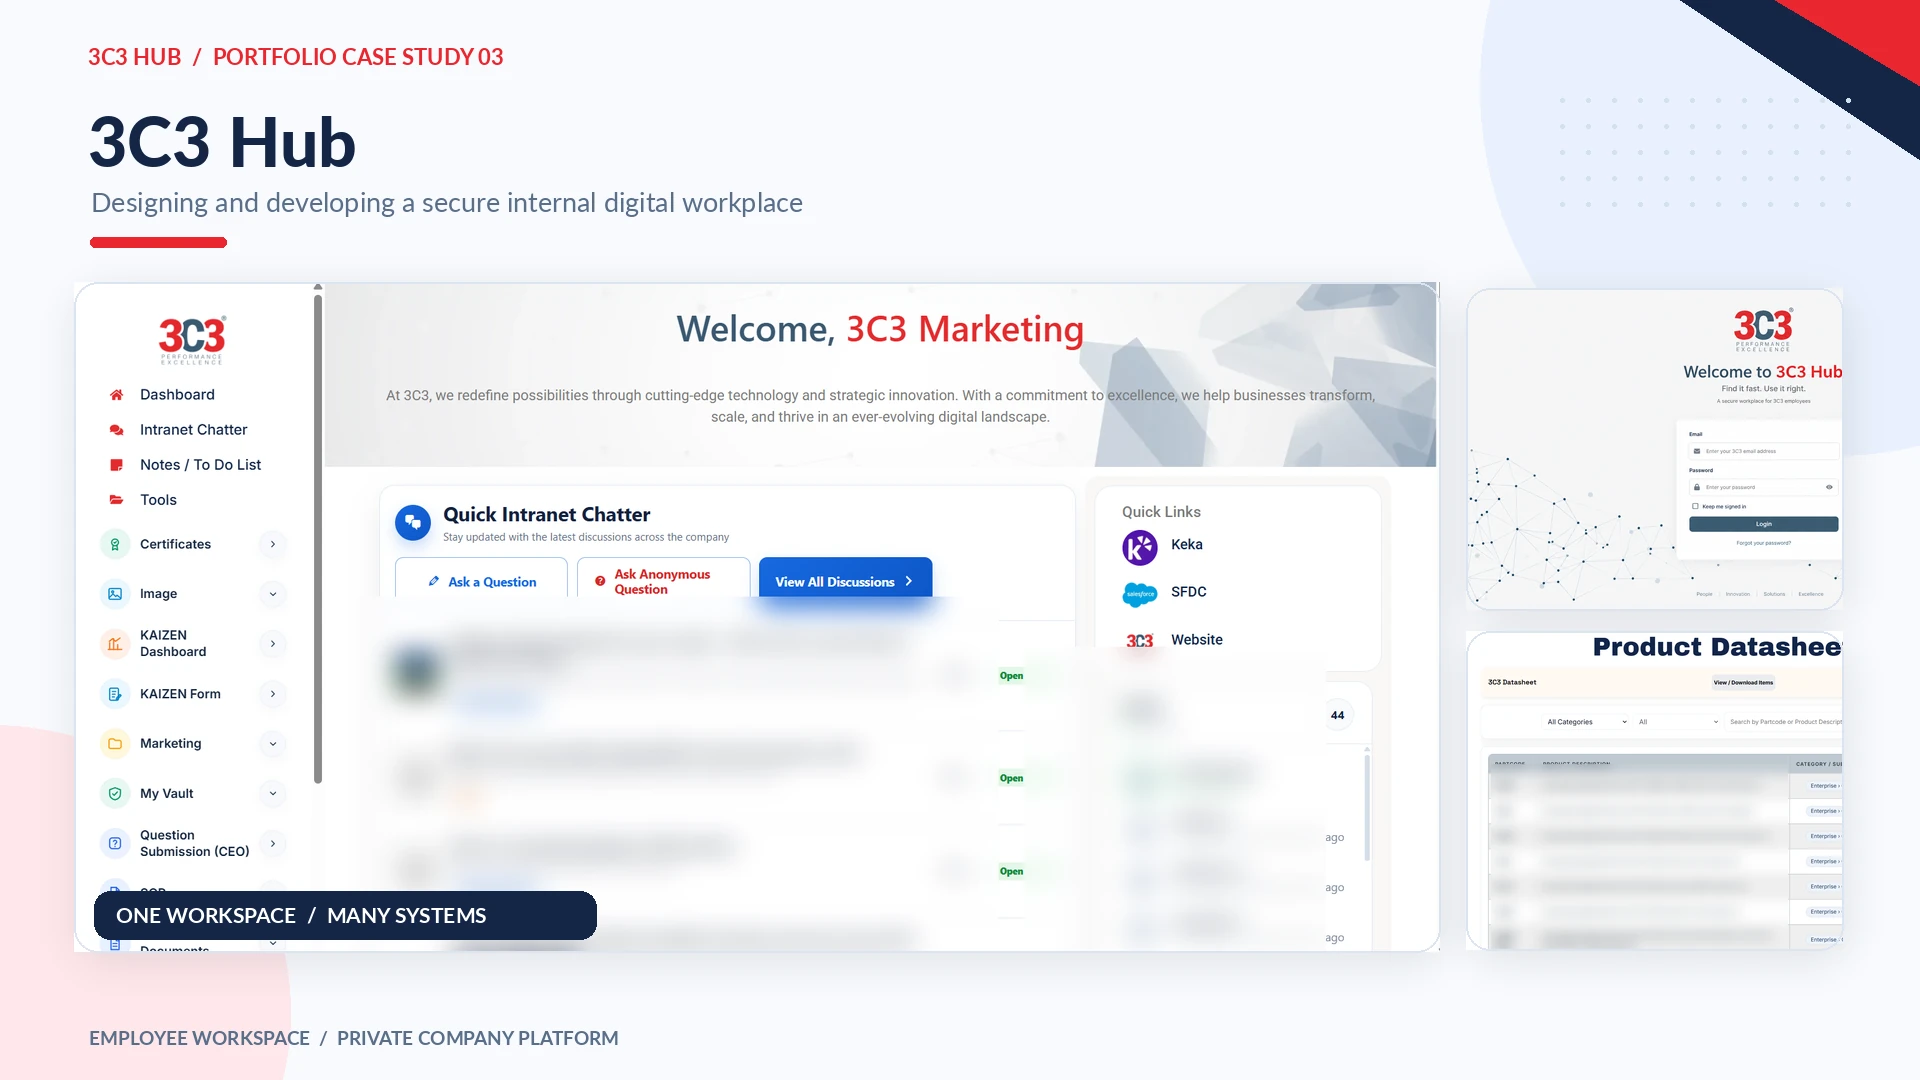Toggle password visibility eye icon
The image size is (1920, 1080).
pyautogui.click(x=1829, y=487)
